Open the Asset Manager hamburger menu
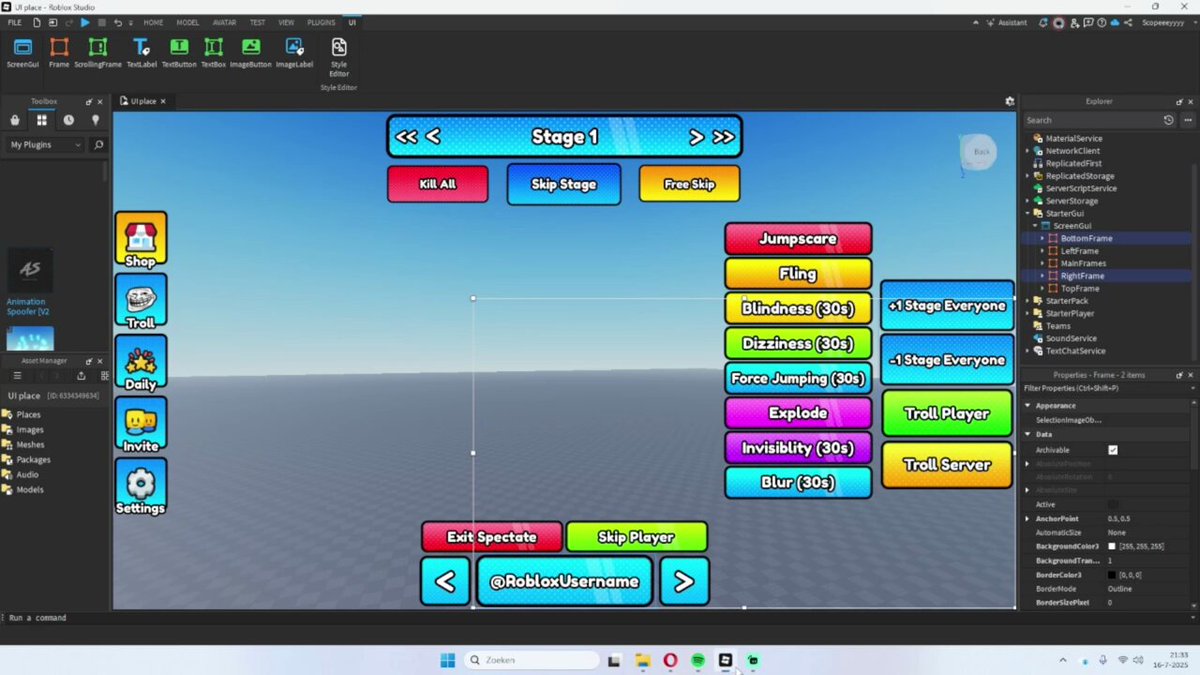This screenshot has width=1200, height=675. tap(16, 376)
